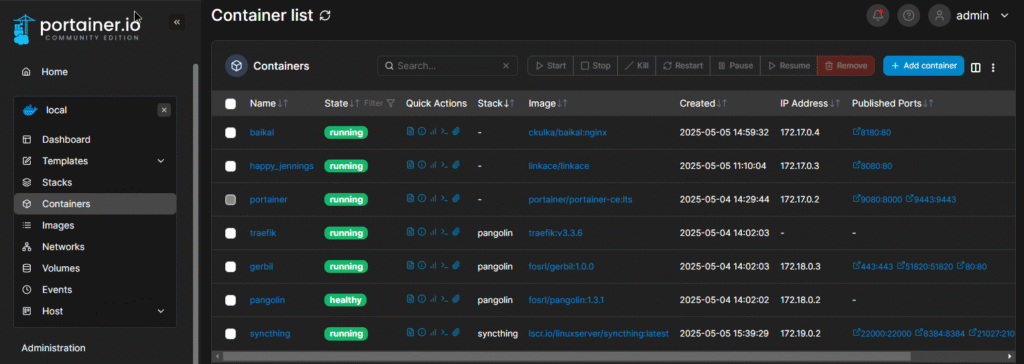Select the happy_jennings container checkbox
1024x364 pixels.
(x=231, y=166)
